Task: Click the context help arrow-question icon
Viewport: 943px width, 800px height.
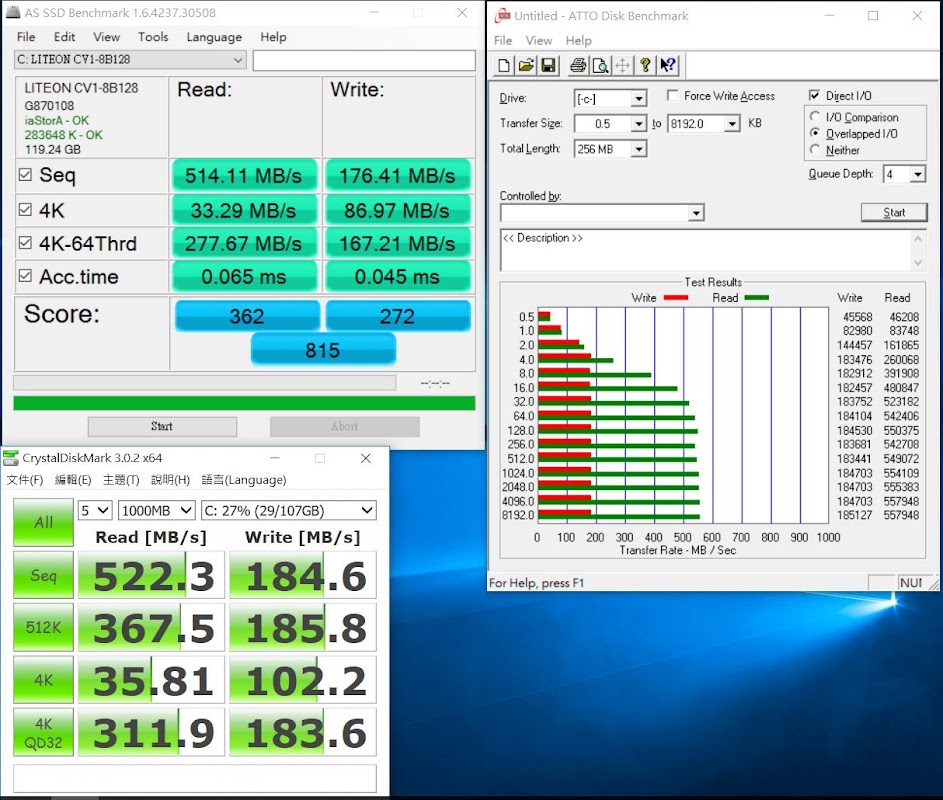Action: pyautogui.click(x=667, y=66)
